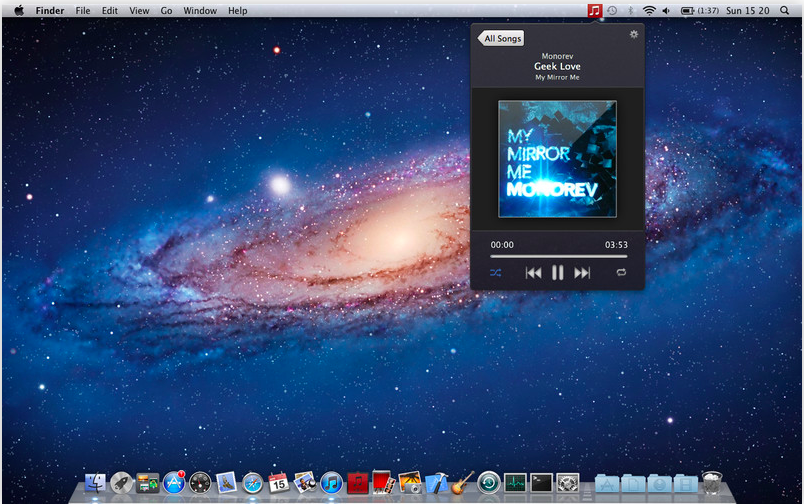Screen dimensions: 804x504
Task: Open the Trash in the Dock
Action: 712,482
